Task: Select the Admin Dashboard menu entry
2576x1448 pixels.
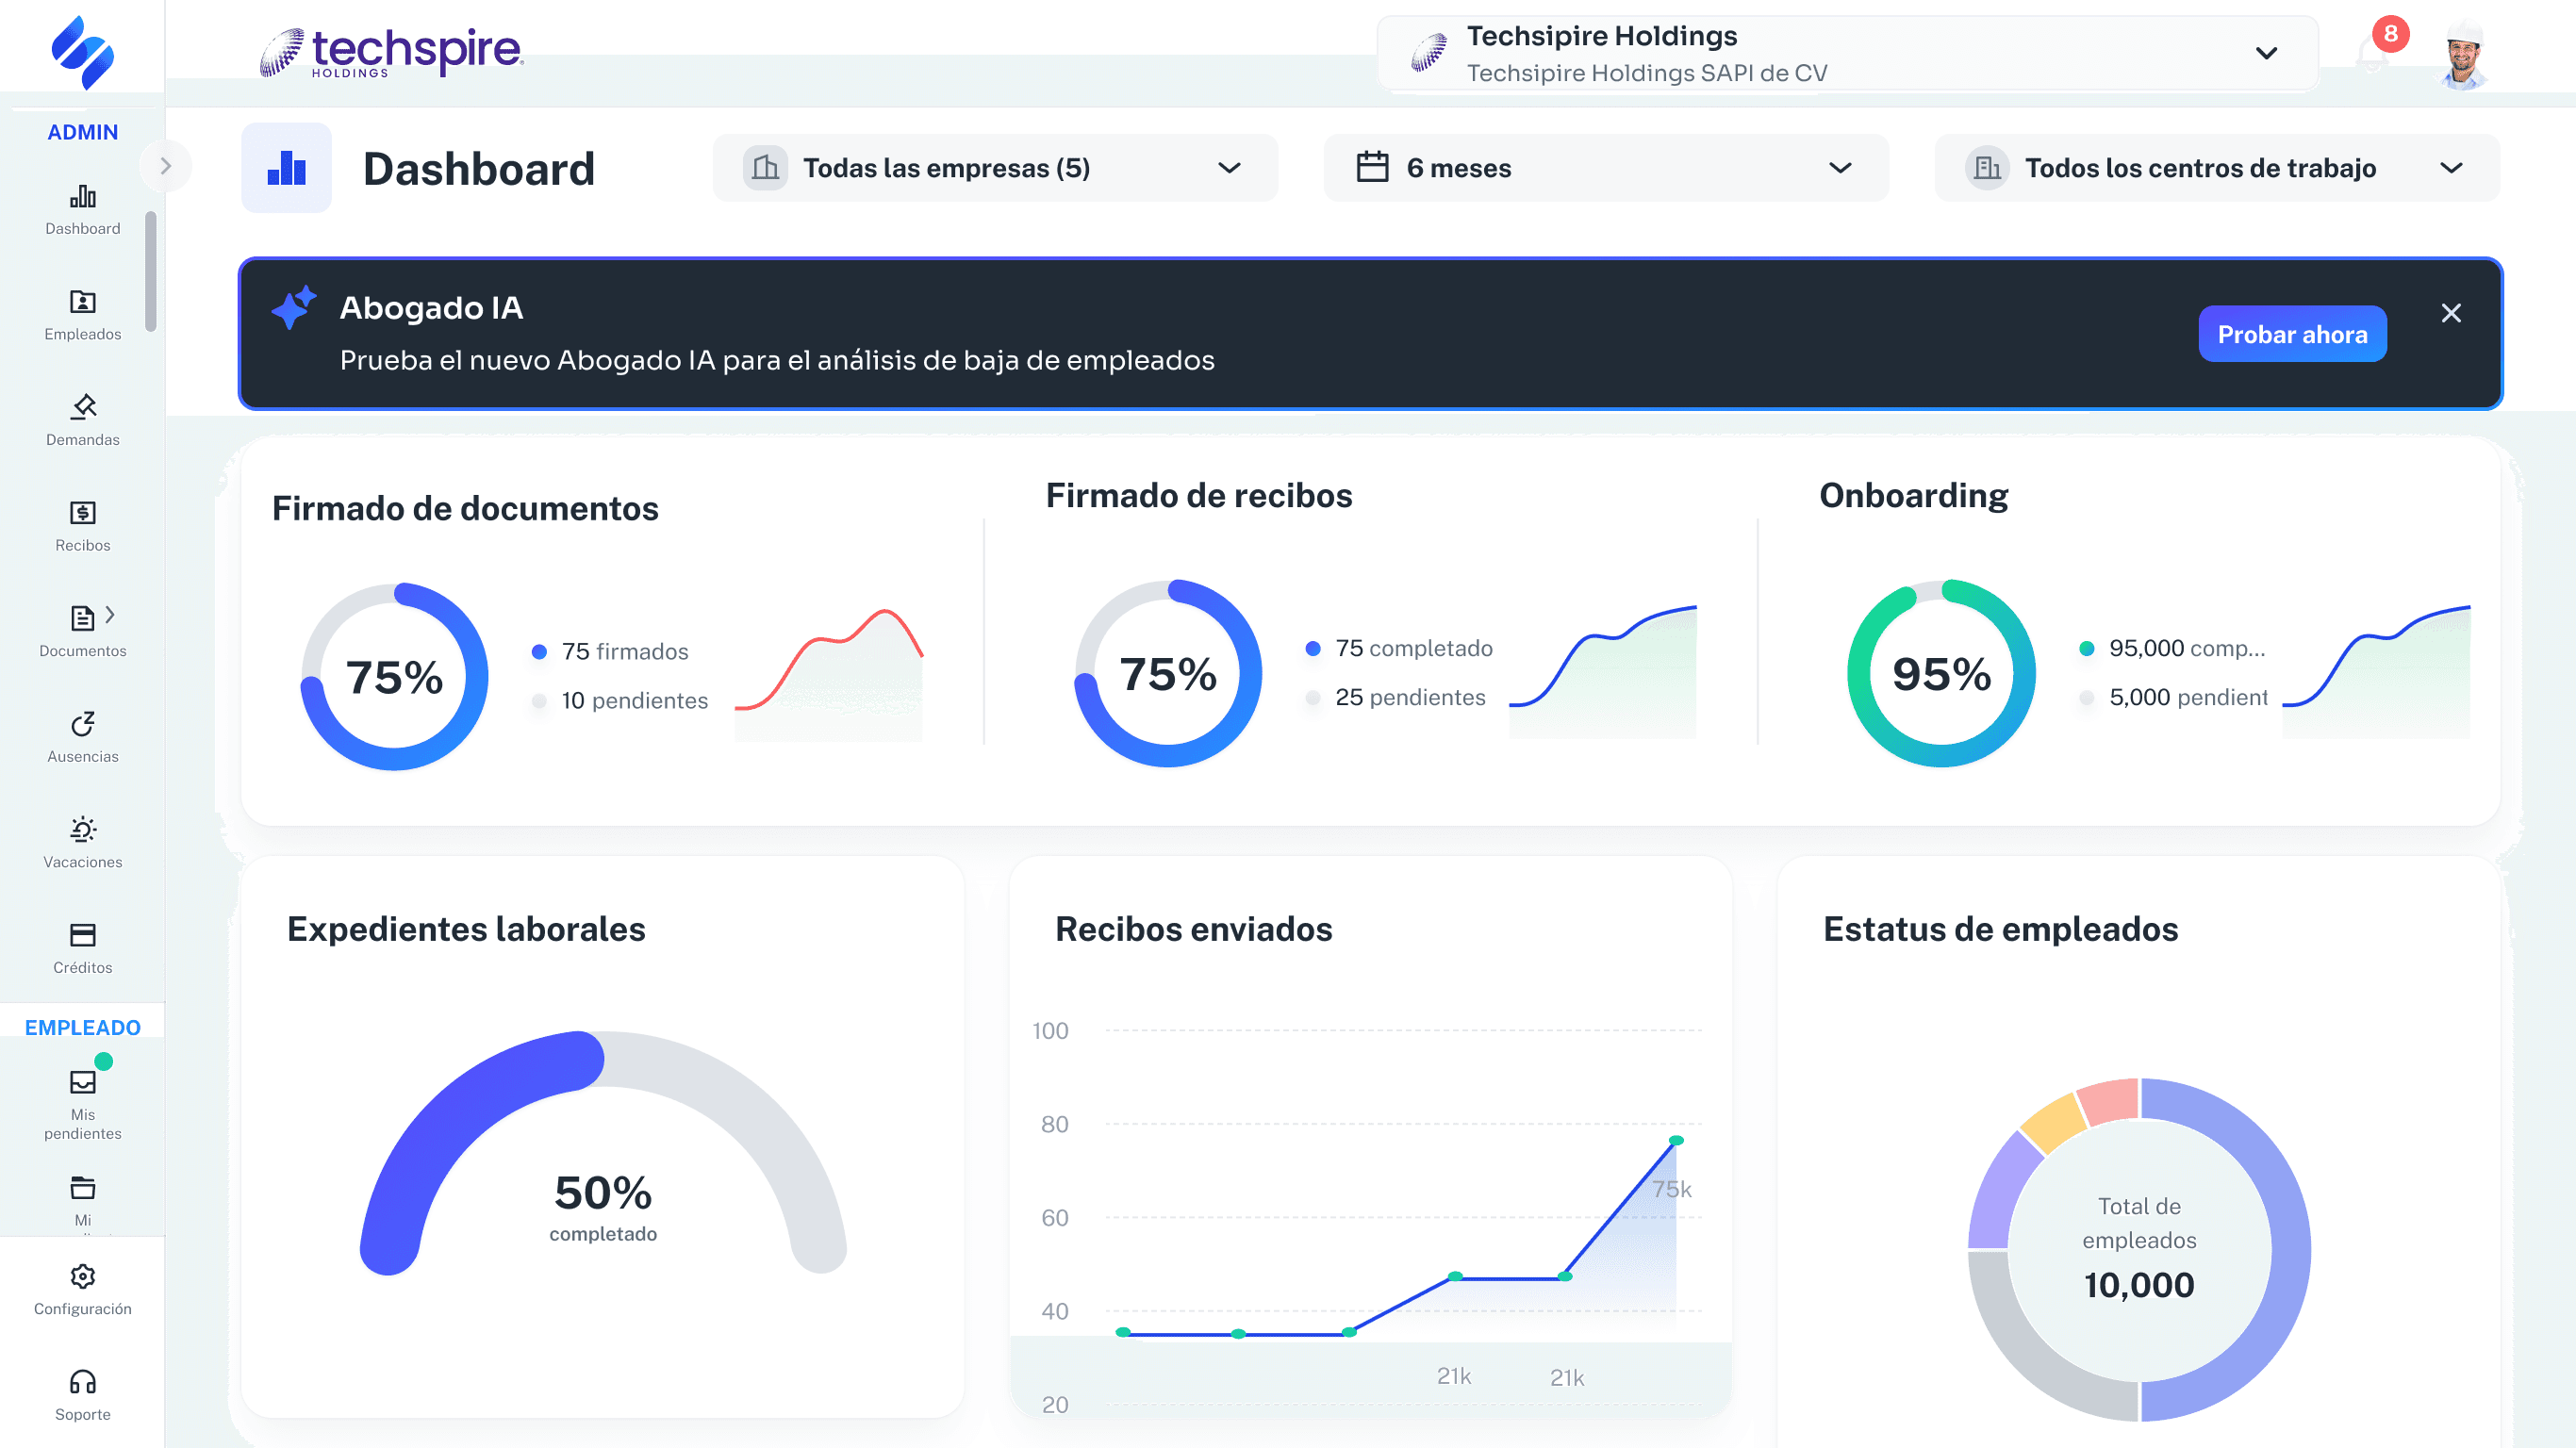Action: point(82,212)
